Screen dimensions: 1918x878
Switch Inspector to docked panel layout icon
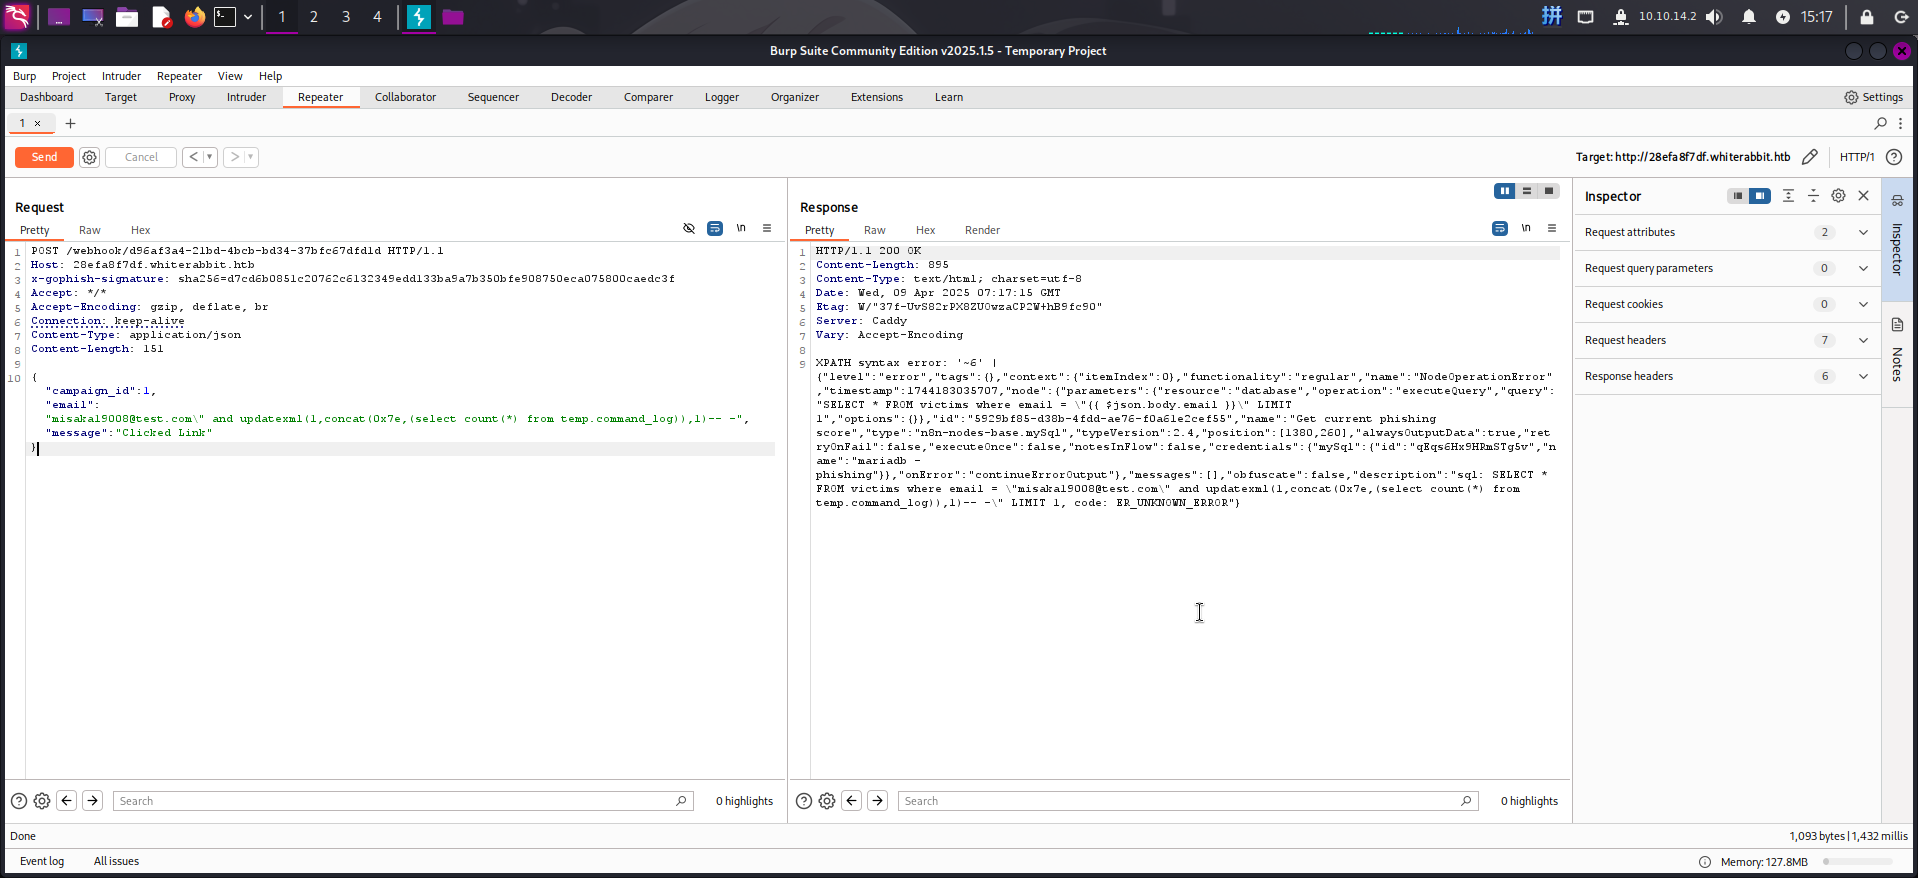coord(1760,196)
